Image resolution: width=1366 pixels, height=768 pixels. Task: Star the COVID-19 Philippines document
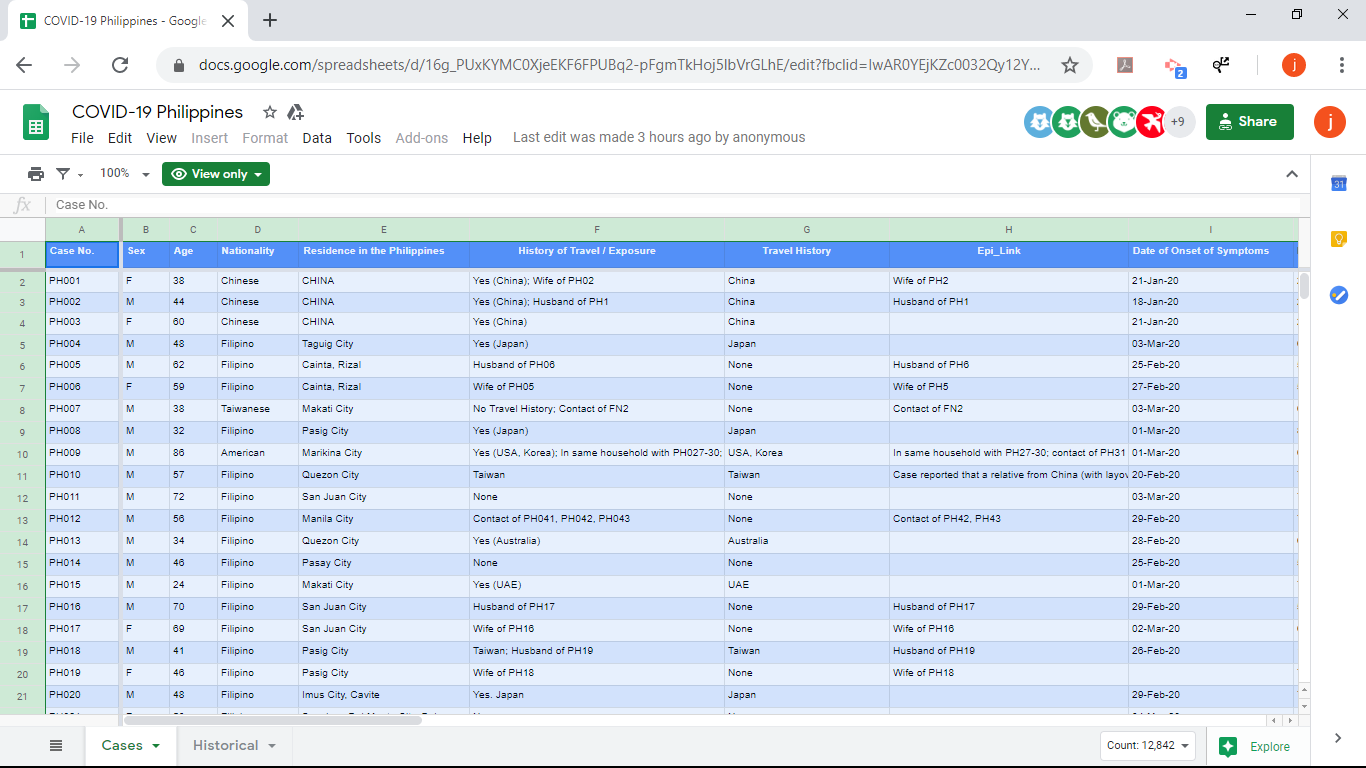click(269, 112)
